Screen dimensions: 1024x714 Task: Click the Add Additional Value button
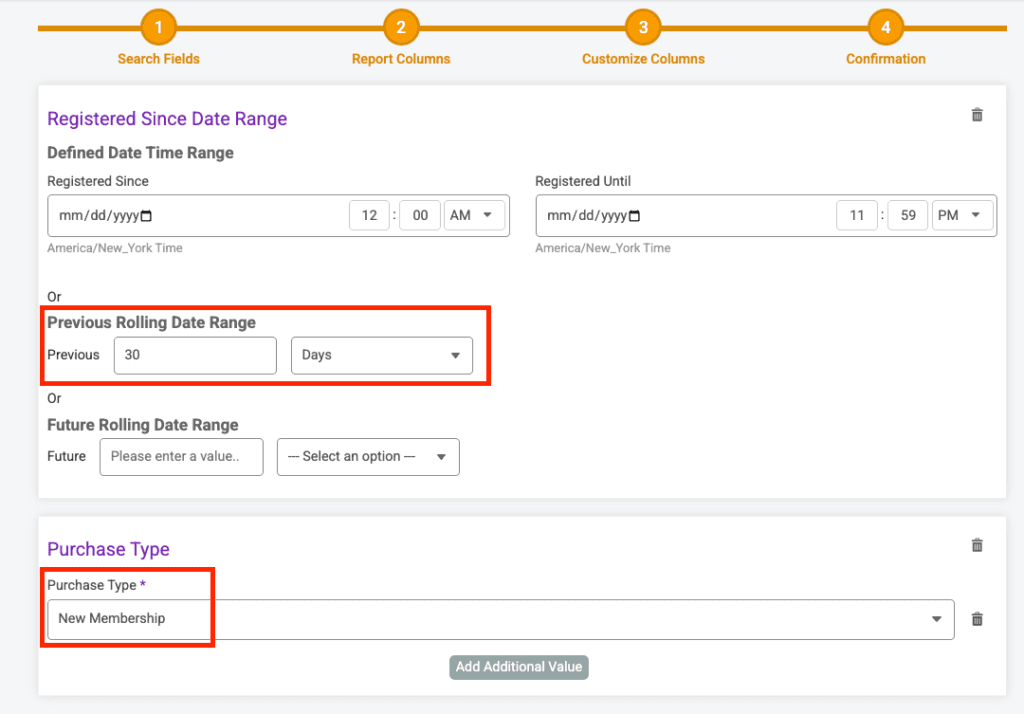(519, 667)
